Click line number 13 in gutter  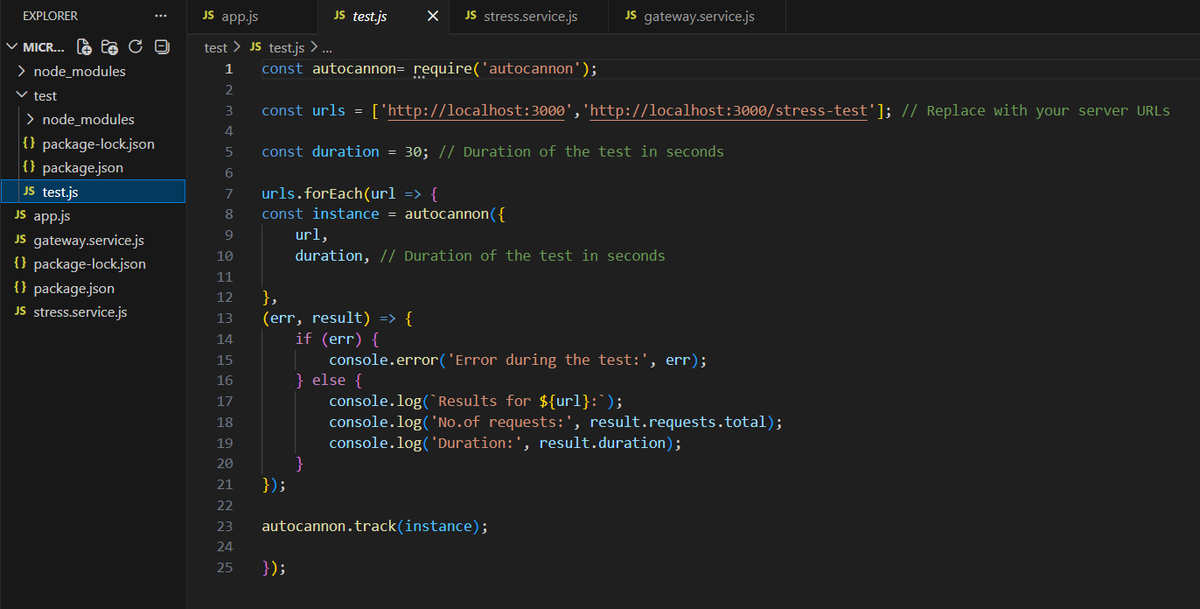(x=225, y=318)
